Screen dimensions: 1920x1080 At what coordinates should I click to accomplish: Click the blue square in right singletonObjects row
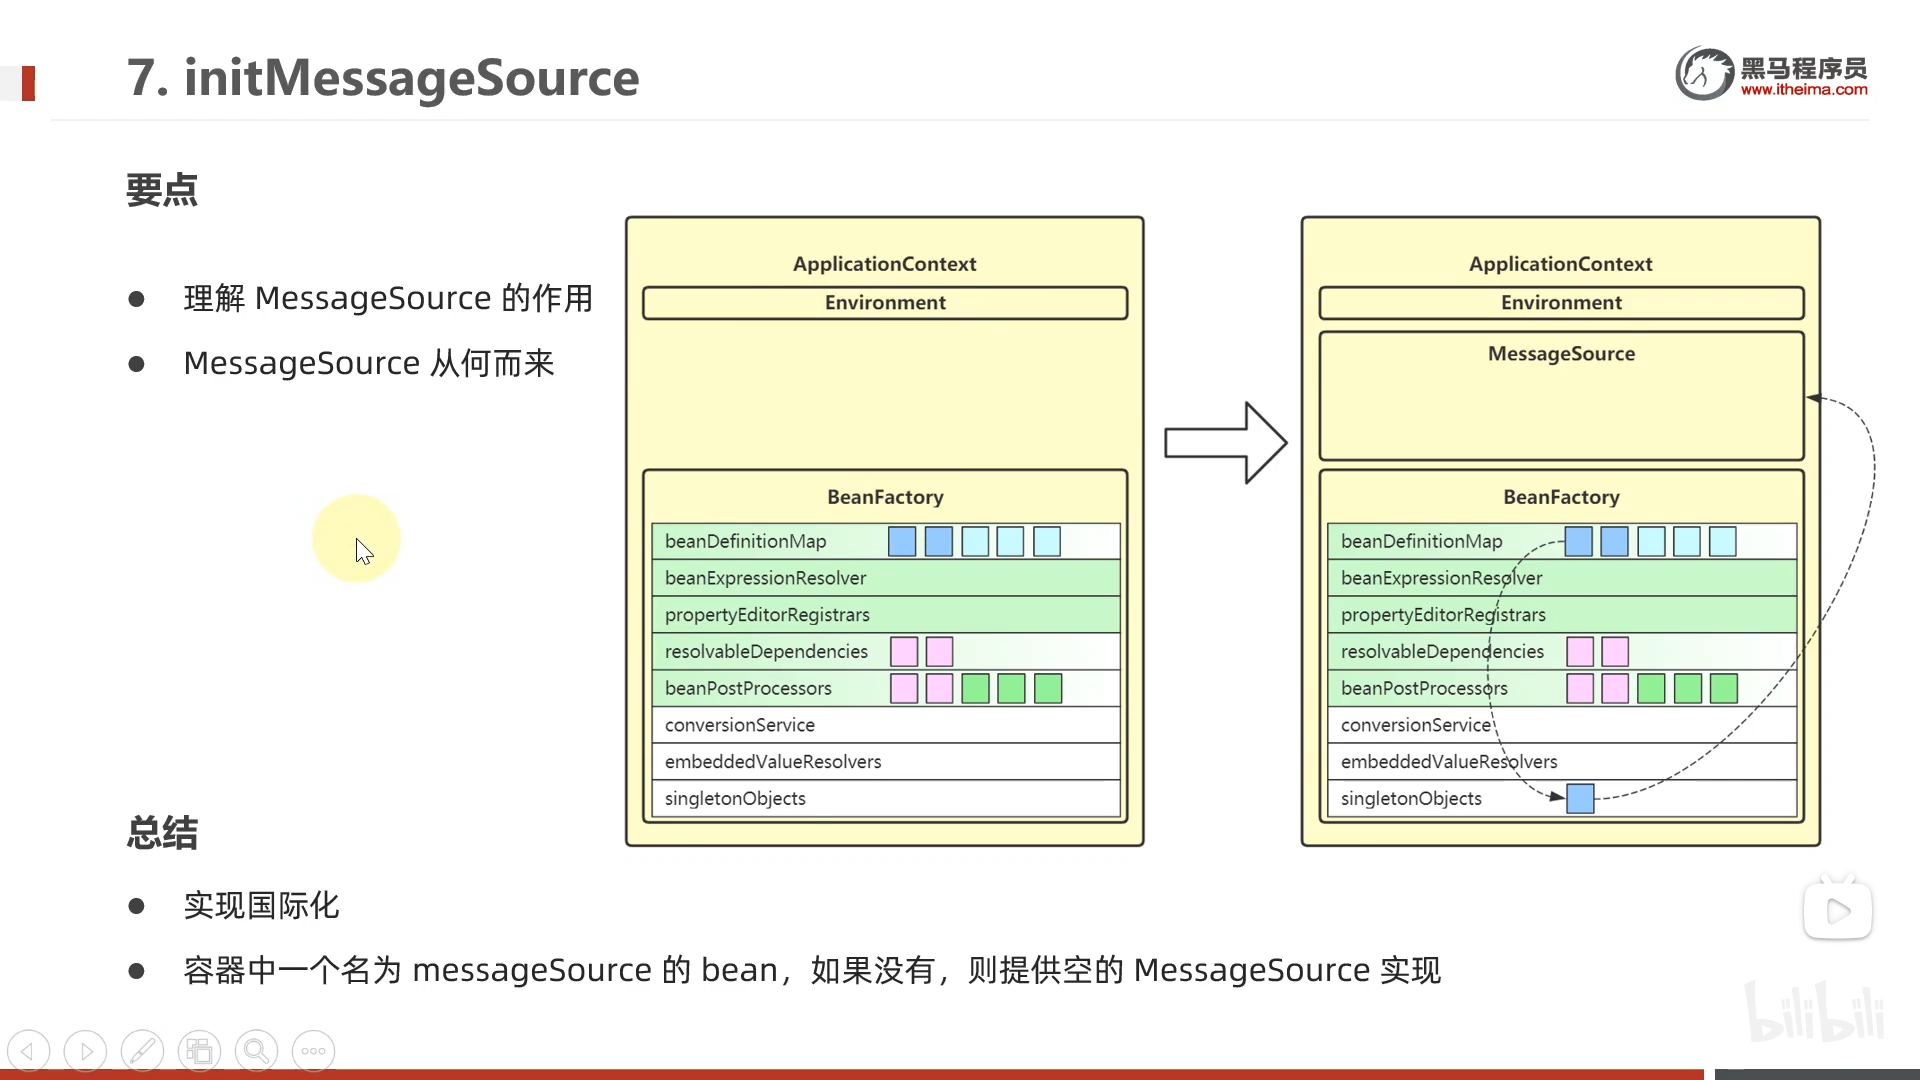[x=1580, y=798]
